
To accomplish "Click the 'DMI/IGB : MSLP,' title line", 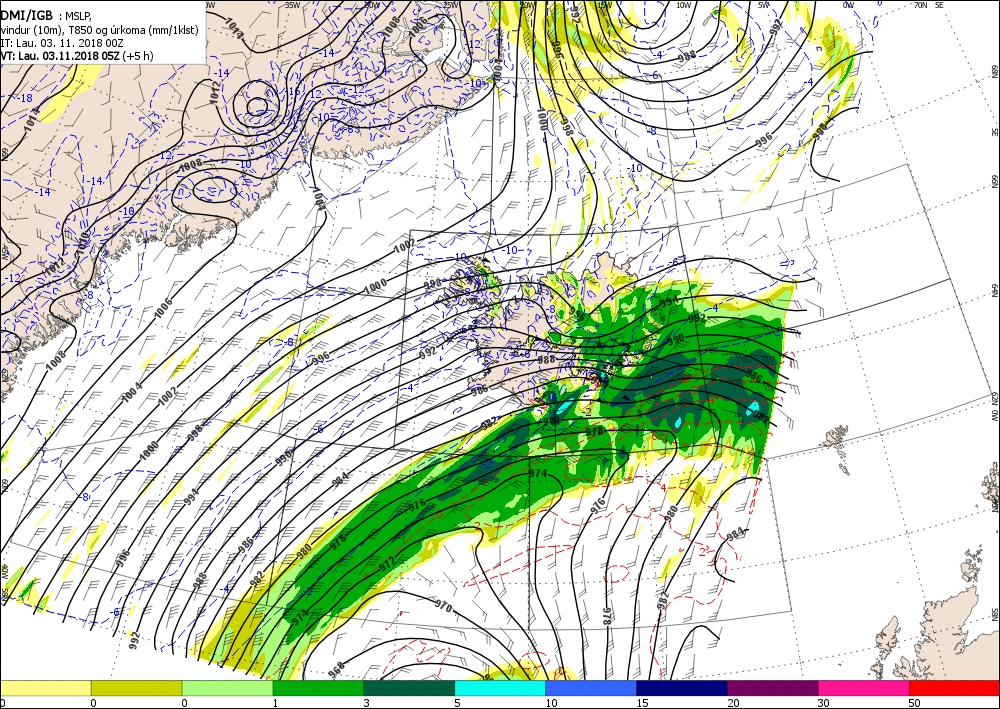I will click(x=47, y=17).
